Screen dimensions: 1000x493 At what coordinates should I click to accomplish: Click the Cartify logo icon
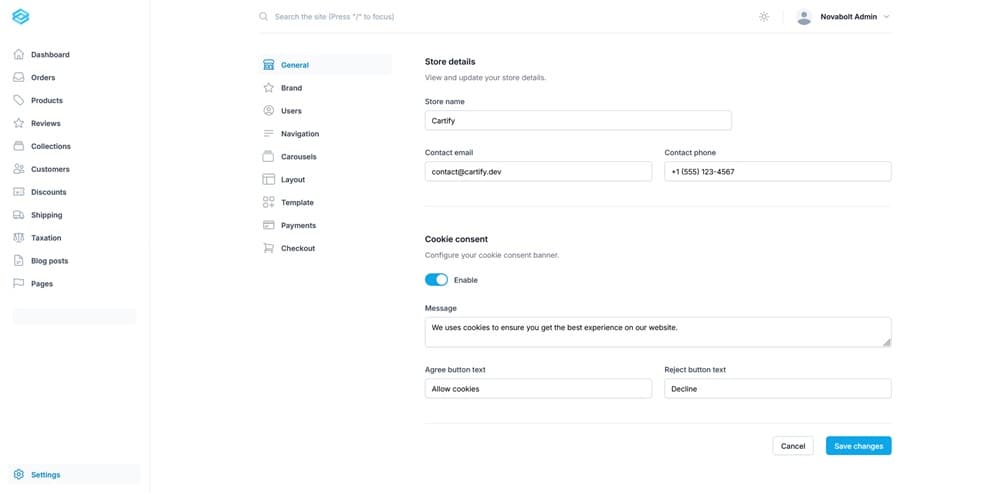[x=20, y=17]
